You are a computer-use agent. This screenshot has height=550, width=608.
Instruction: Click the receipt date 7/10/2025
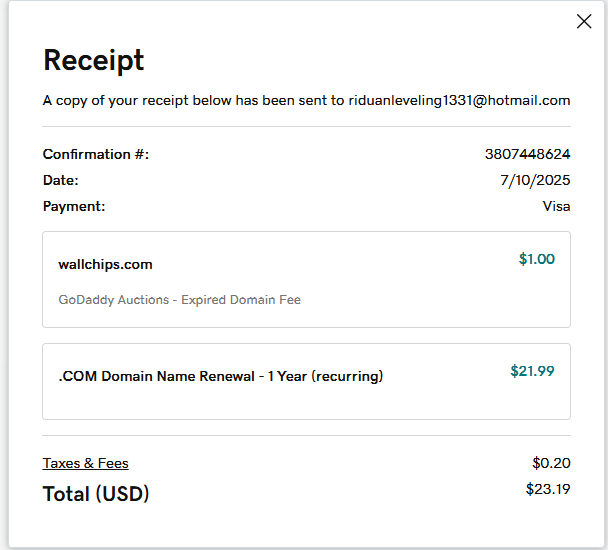(535, 180)
